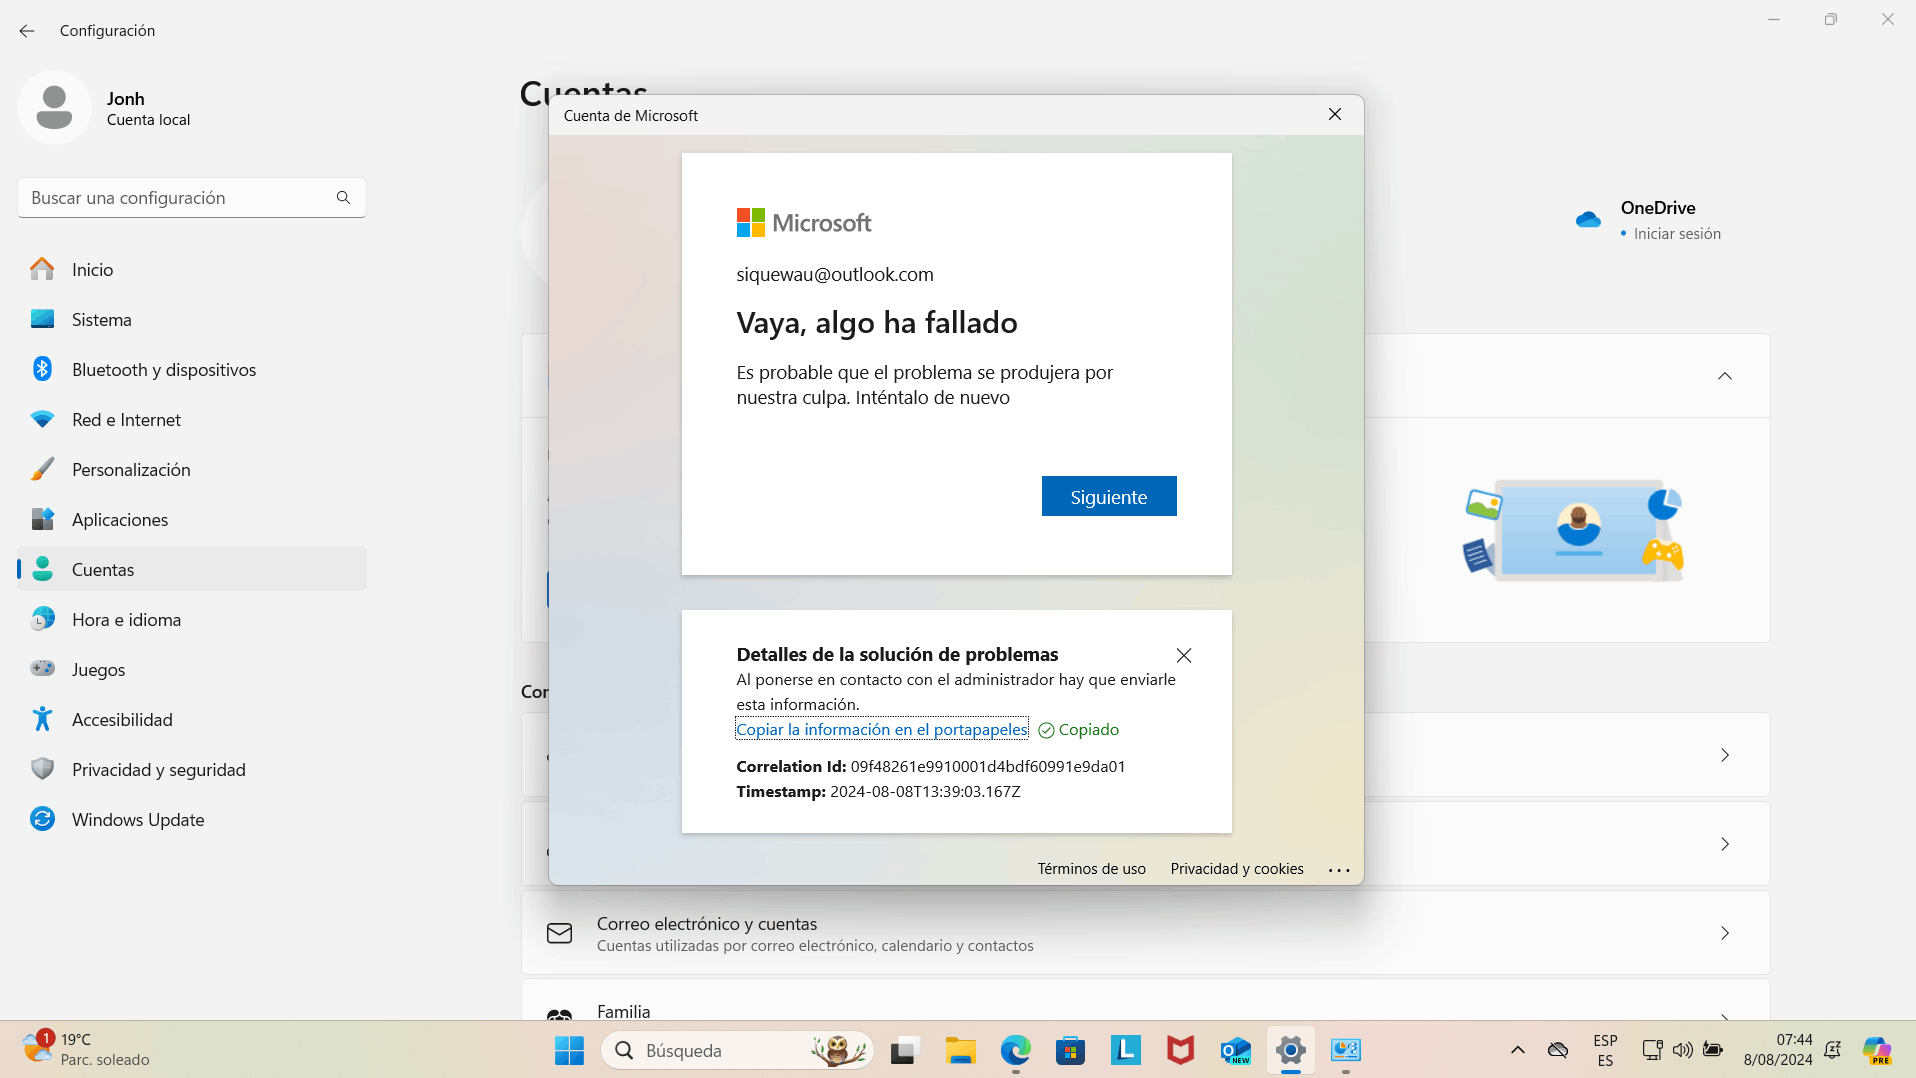
Task: Click in the Buscar una configuración field
Action: (192, 198)
